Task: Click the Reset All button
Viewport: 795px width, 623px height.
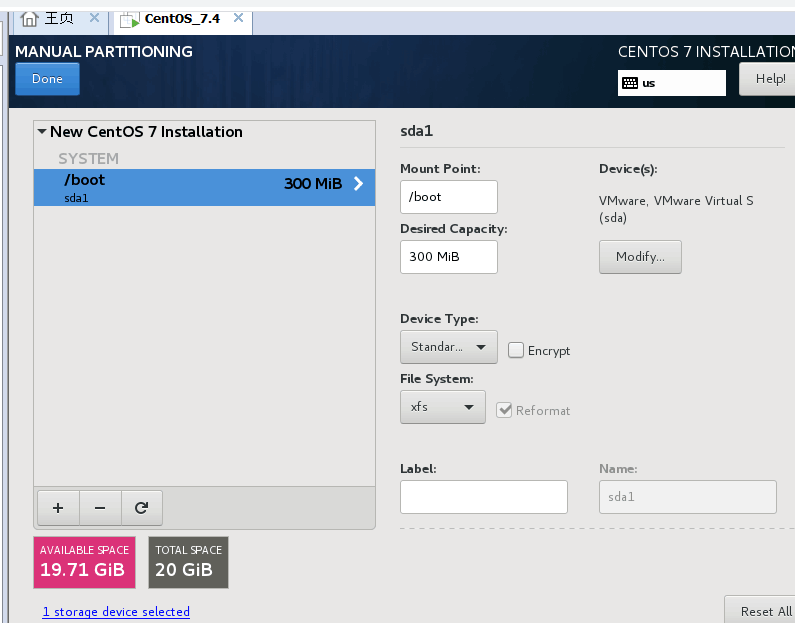Action: [x=760, y=610]
